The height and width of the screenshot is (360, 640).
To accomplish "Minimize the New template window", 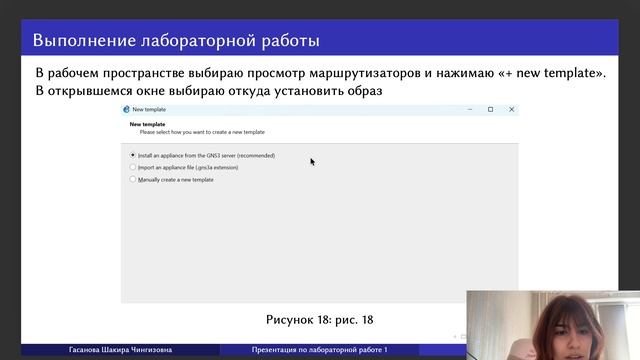I will [x=470, y=109].
